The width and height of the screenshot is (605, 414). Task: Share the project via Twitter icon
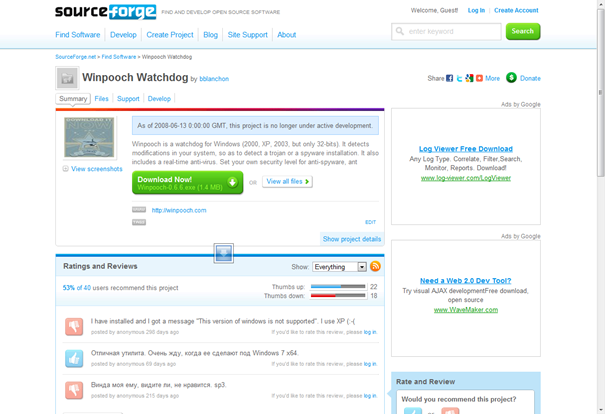point(459,78)
